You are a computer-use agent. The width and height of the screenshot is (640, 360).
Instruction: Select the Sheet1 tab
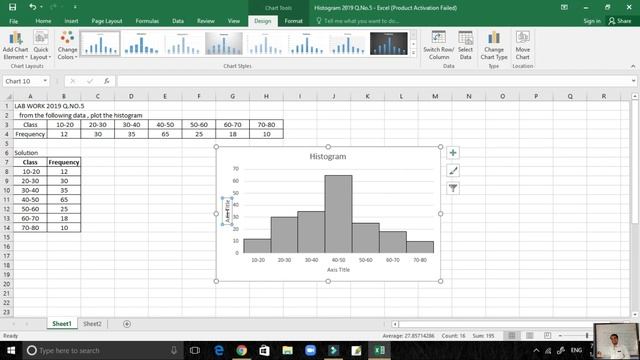coord(62,324)
